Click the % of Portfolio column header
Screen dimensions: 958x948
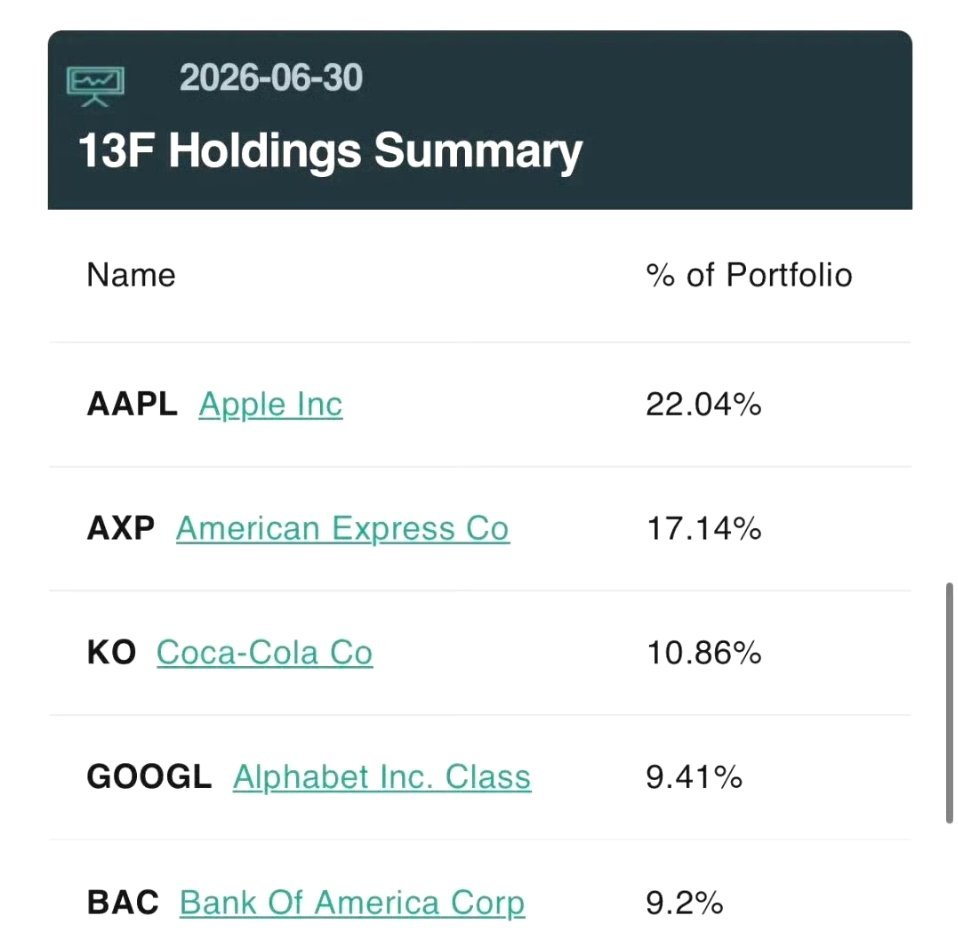tap(749, 275)
